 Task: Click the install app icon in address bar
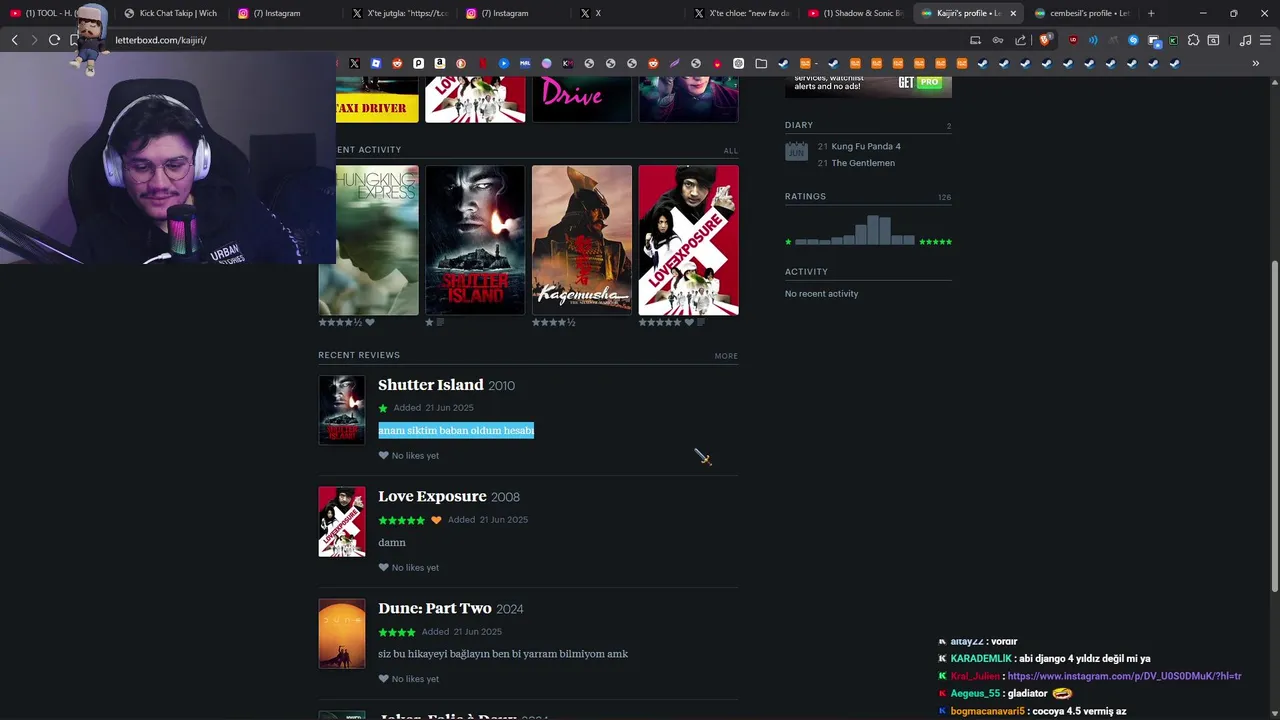click(975, 40)
